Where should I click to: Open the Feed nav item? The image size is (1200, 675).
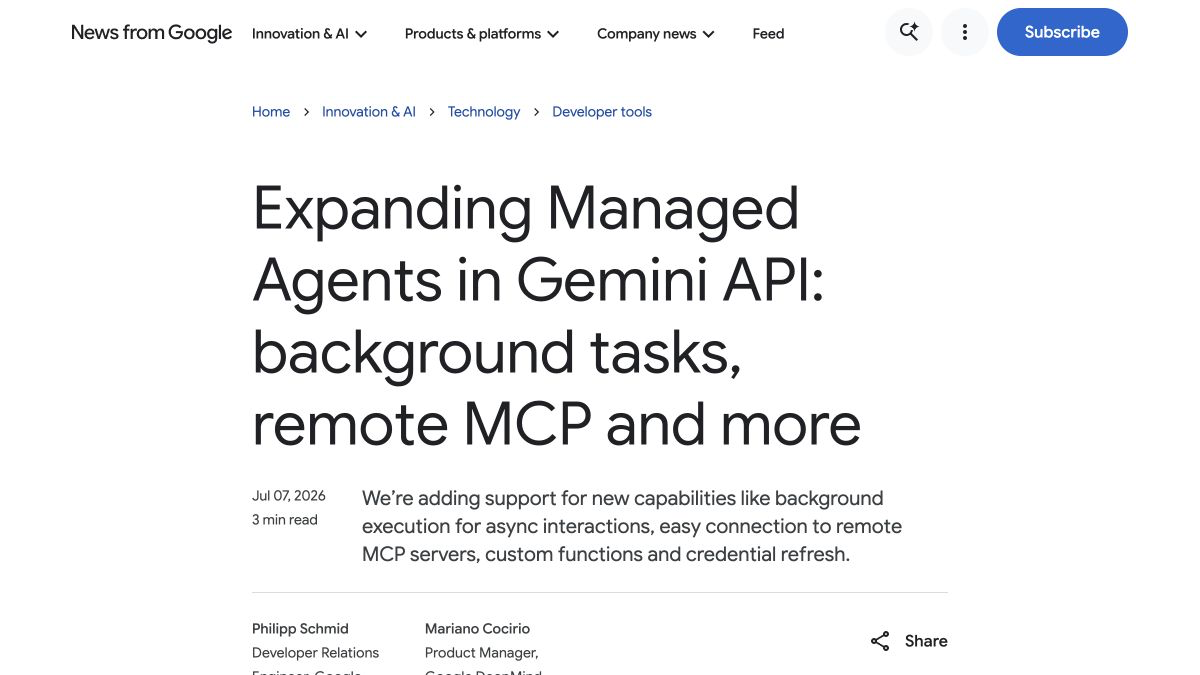tap(768, 34)
